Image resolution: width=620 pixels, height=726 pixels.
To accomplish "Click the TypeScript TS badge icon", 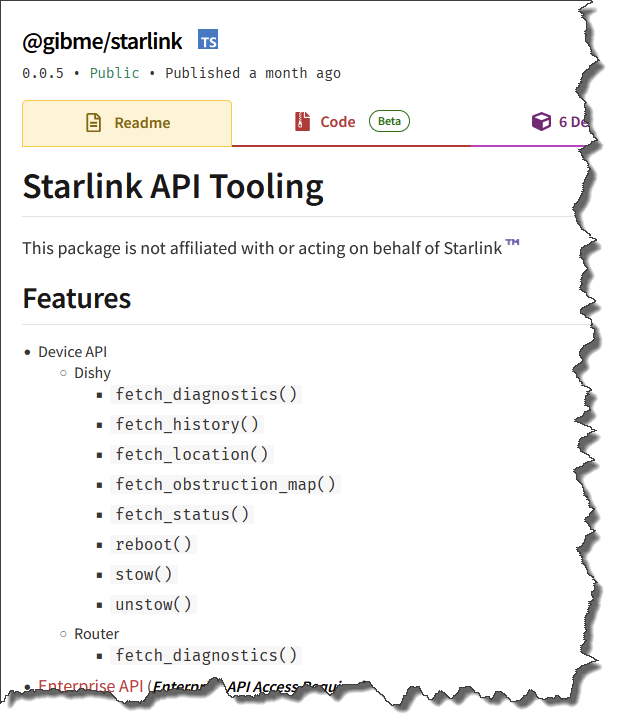I will tap(208, 41).
